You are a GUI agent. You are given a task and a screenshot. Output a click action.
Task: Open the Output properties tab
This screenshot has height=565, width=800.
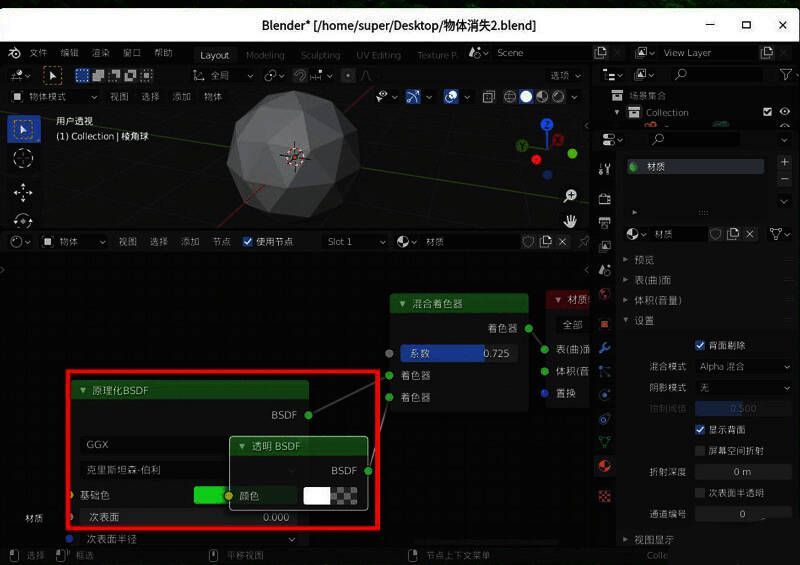[605, 223]
